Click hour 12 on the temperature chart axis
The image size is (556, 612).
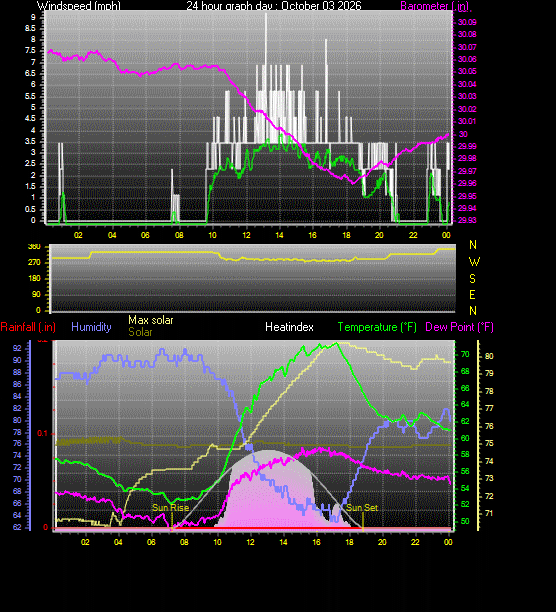[250, 542]
